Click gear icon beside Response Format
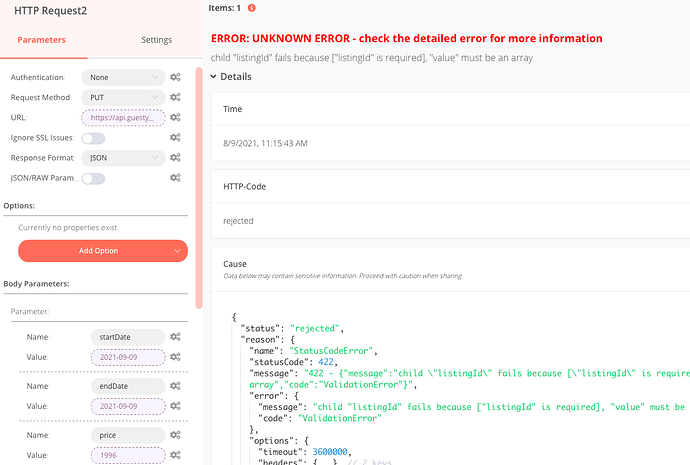The width and height of the screenshot is (690, 465). 175,158
